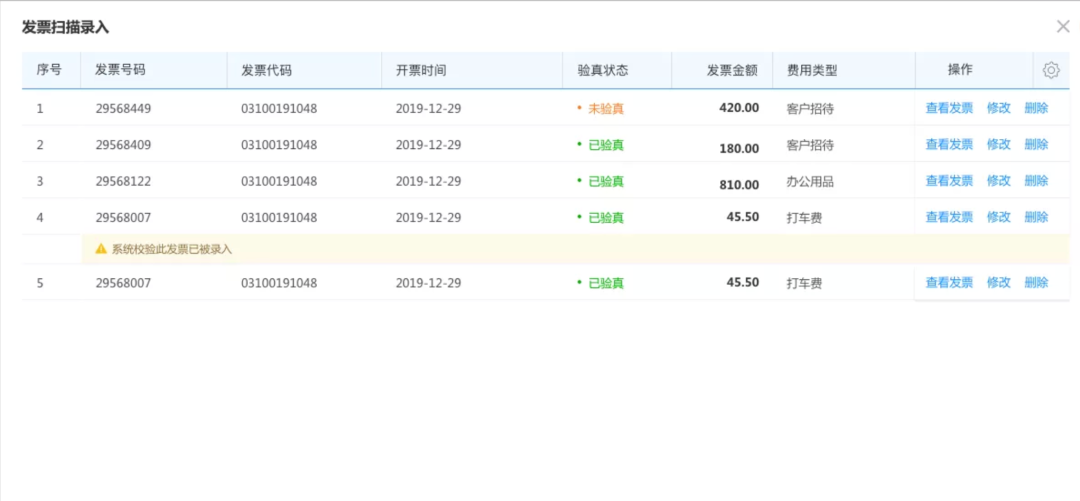Click 修改 in row 4
The height and width of the screenshot is (501, 1080).
pyautogui.click(x=999, y=217)
